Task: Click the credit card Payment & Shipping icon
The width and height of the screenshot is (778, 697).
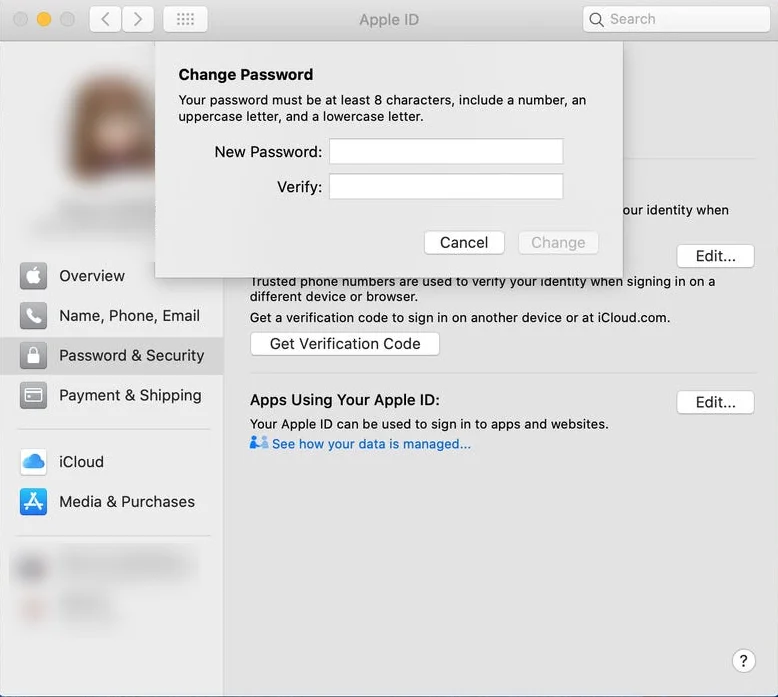Action: (33, 396)
